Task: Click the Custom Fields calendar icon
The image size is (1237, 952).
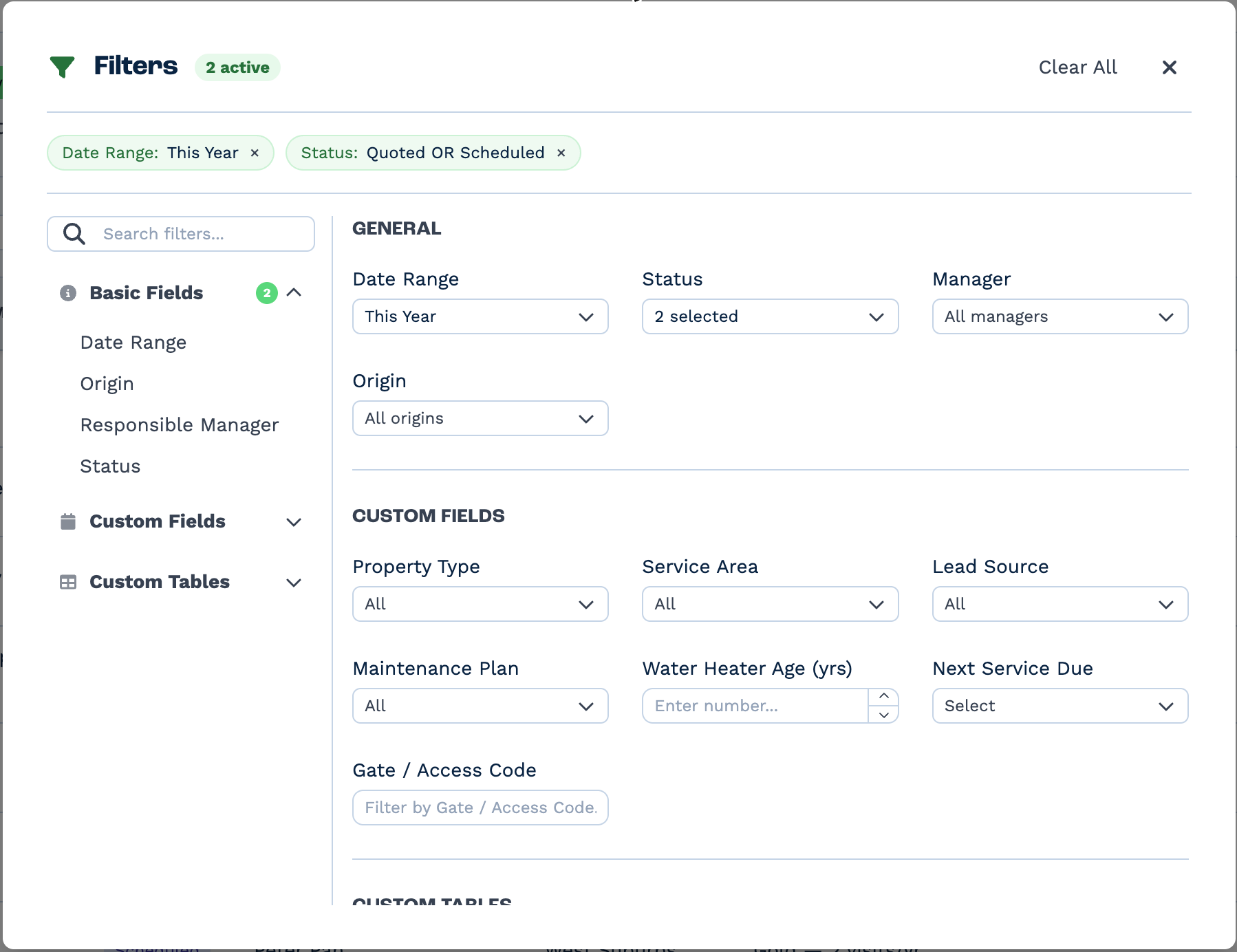Action: 68,521
